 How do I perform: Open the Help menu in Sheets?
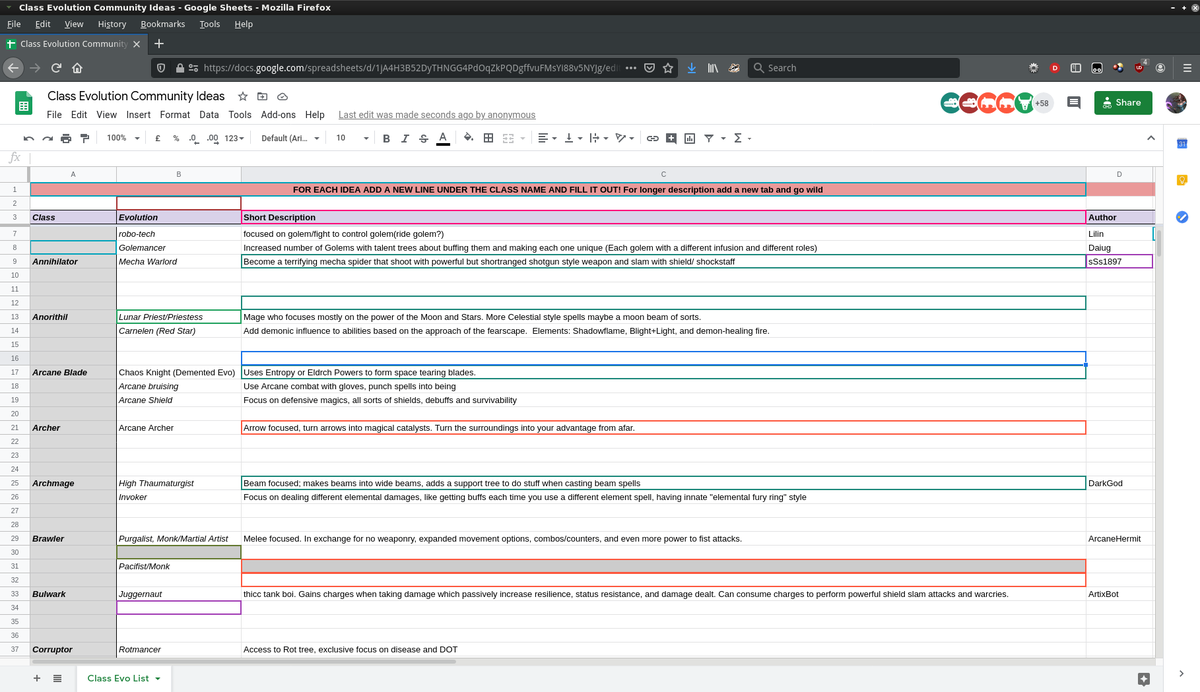[315, 115]
